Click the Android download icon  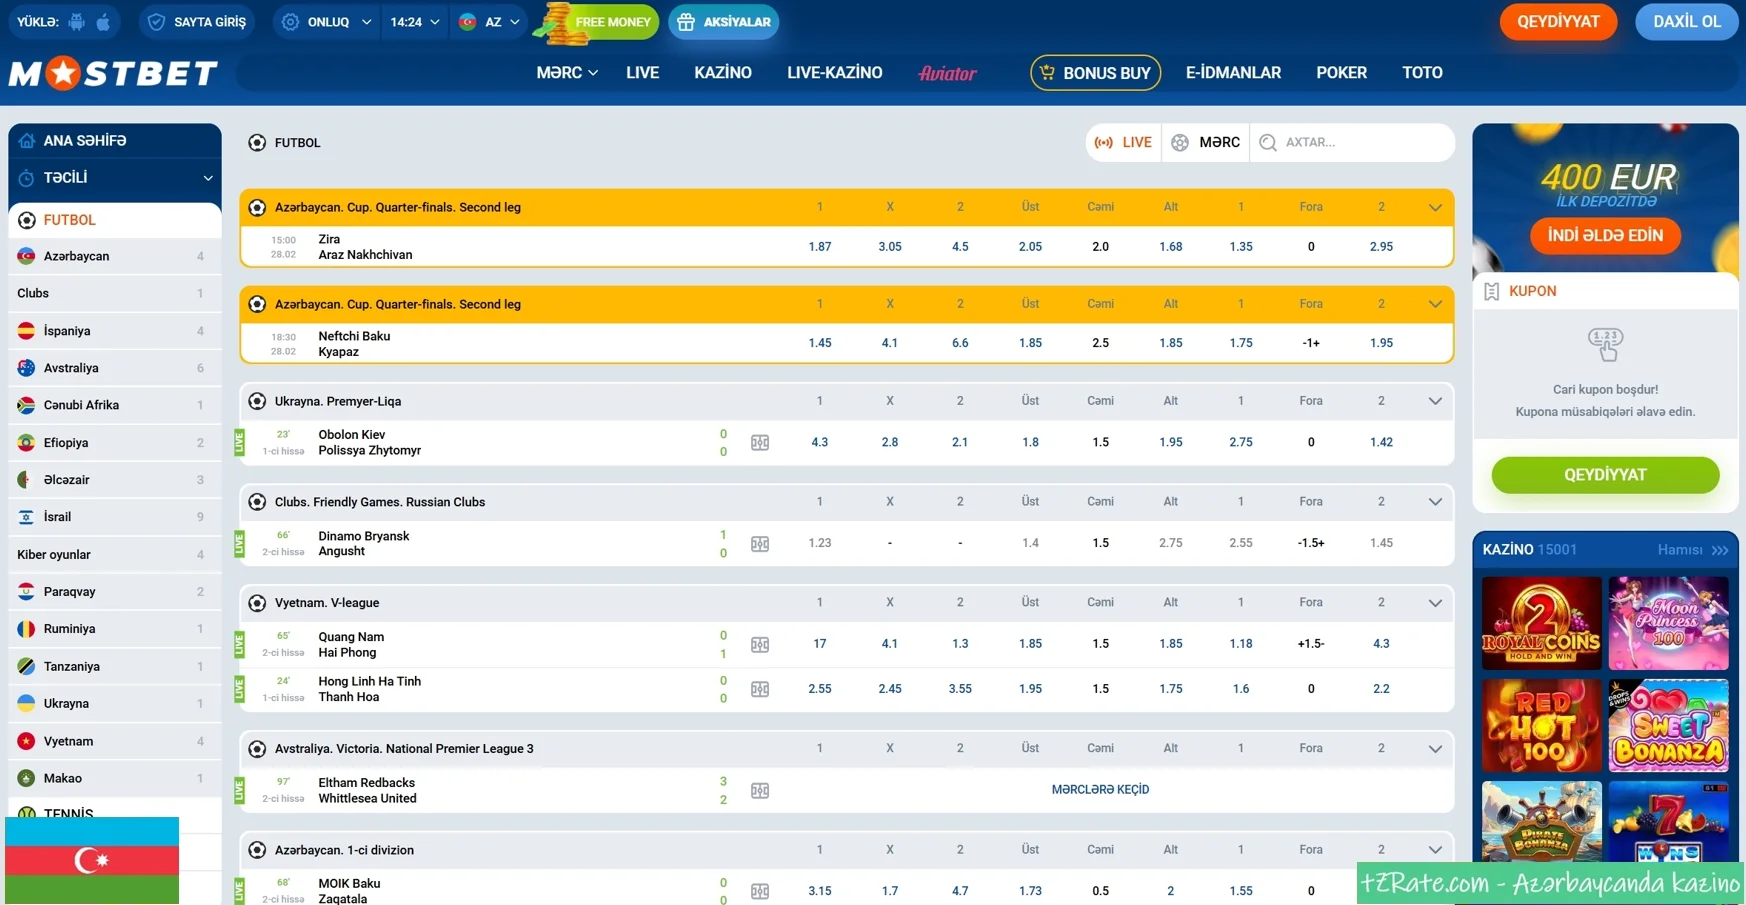(77, 21)
